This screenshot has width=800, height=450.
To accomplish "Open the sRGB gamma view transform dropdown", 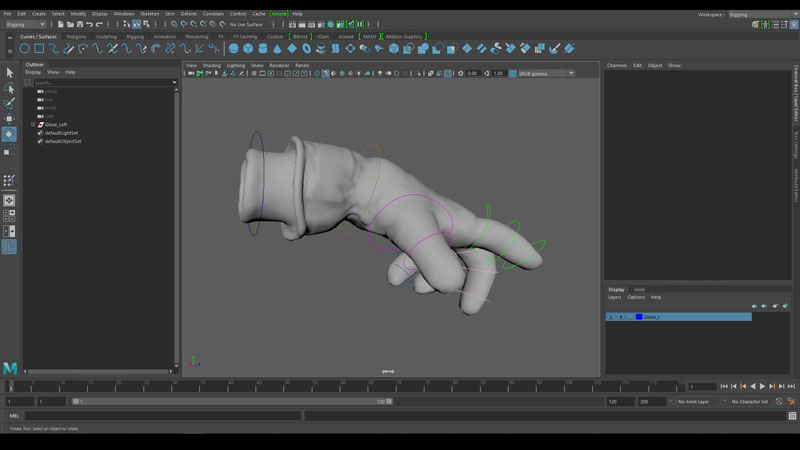I will [543, 73].
